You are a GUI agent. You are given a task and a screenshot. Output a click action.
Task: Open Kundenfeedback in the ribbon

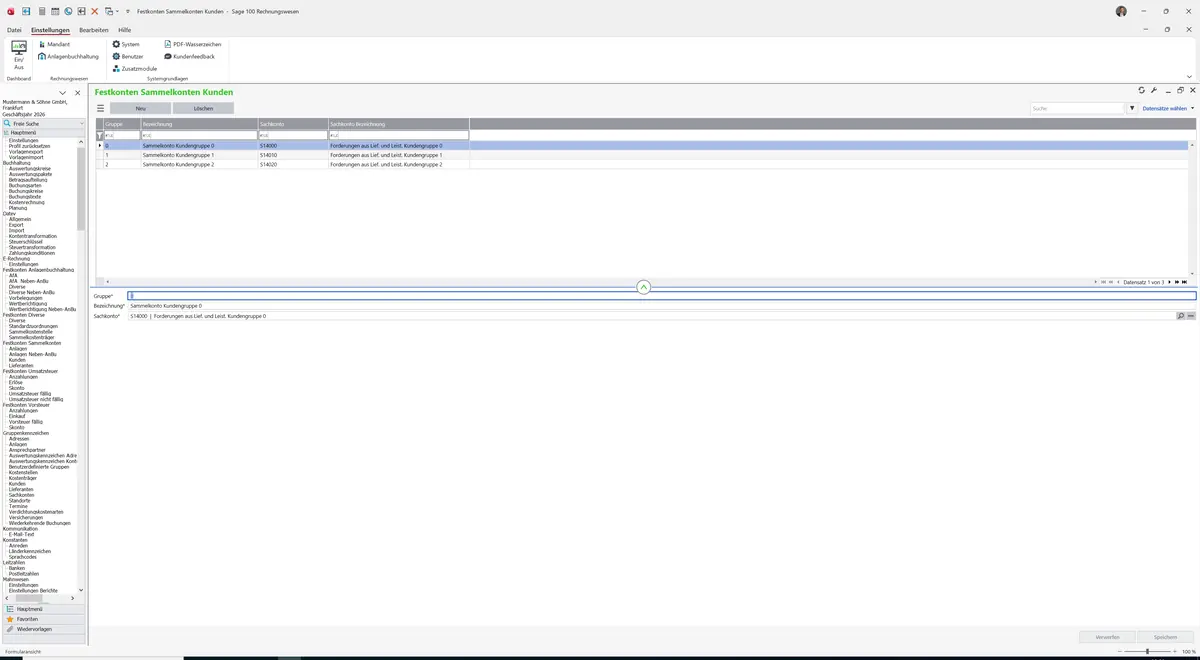(x=189, y=57)
